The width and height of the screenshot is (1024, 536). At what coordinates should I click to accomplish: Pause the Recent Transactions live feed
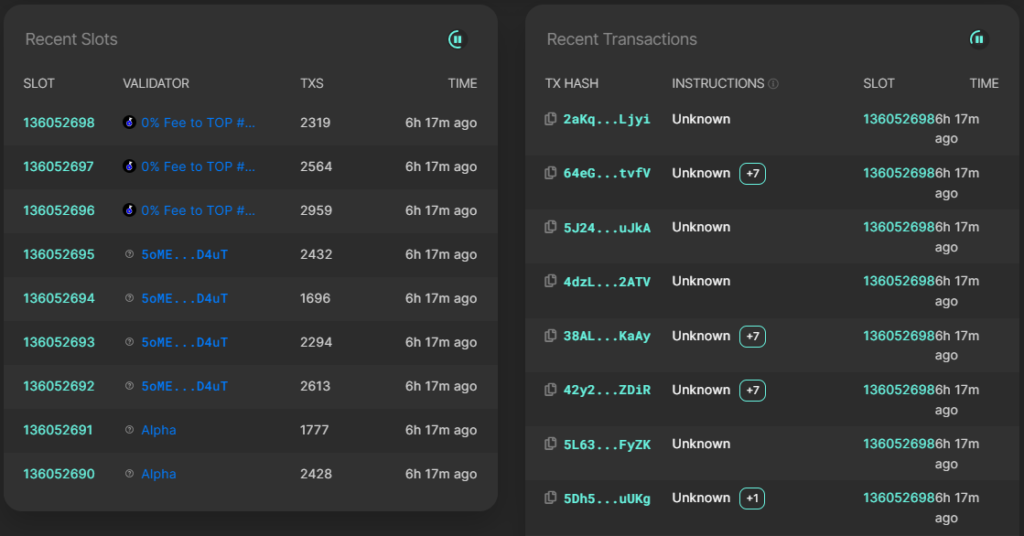(x=978, y=39)
